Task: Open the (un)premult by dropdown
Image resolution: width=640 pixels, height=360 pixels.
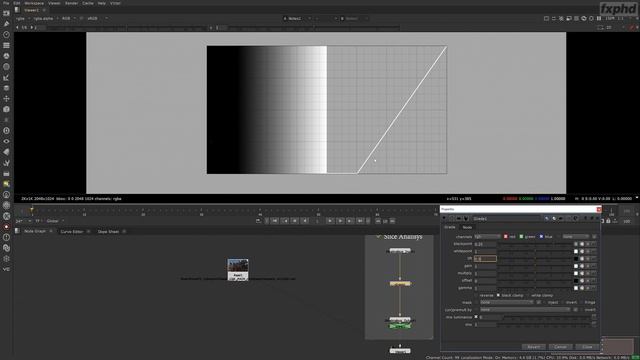Action: point(525,310)
